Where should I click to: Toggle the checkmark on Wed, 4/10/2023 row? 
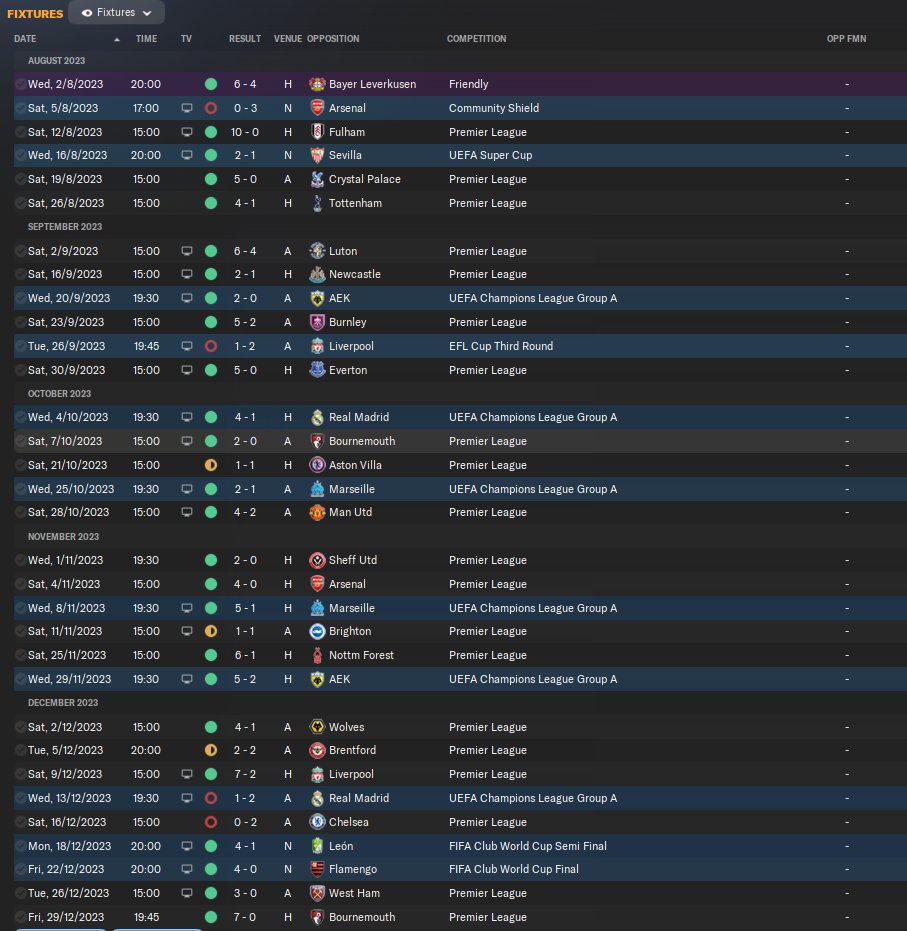click(20, 417)
